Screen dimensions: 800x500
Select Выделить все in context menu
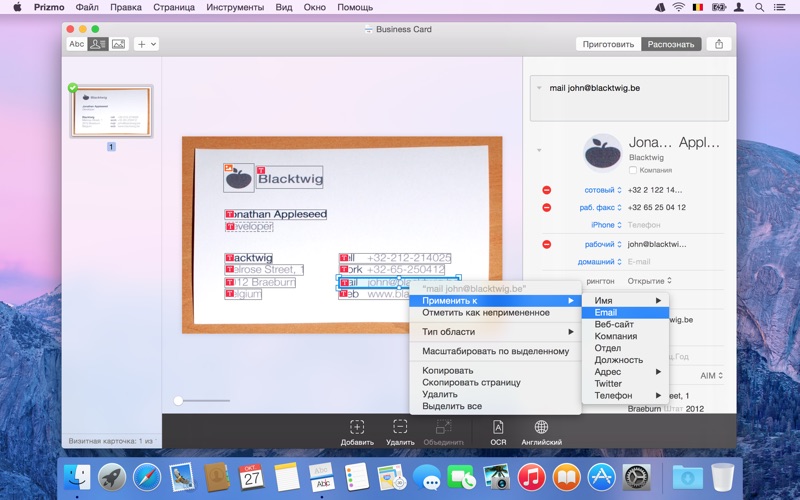tap(495, 406)
